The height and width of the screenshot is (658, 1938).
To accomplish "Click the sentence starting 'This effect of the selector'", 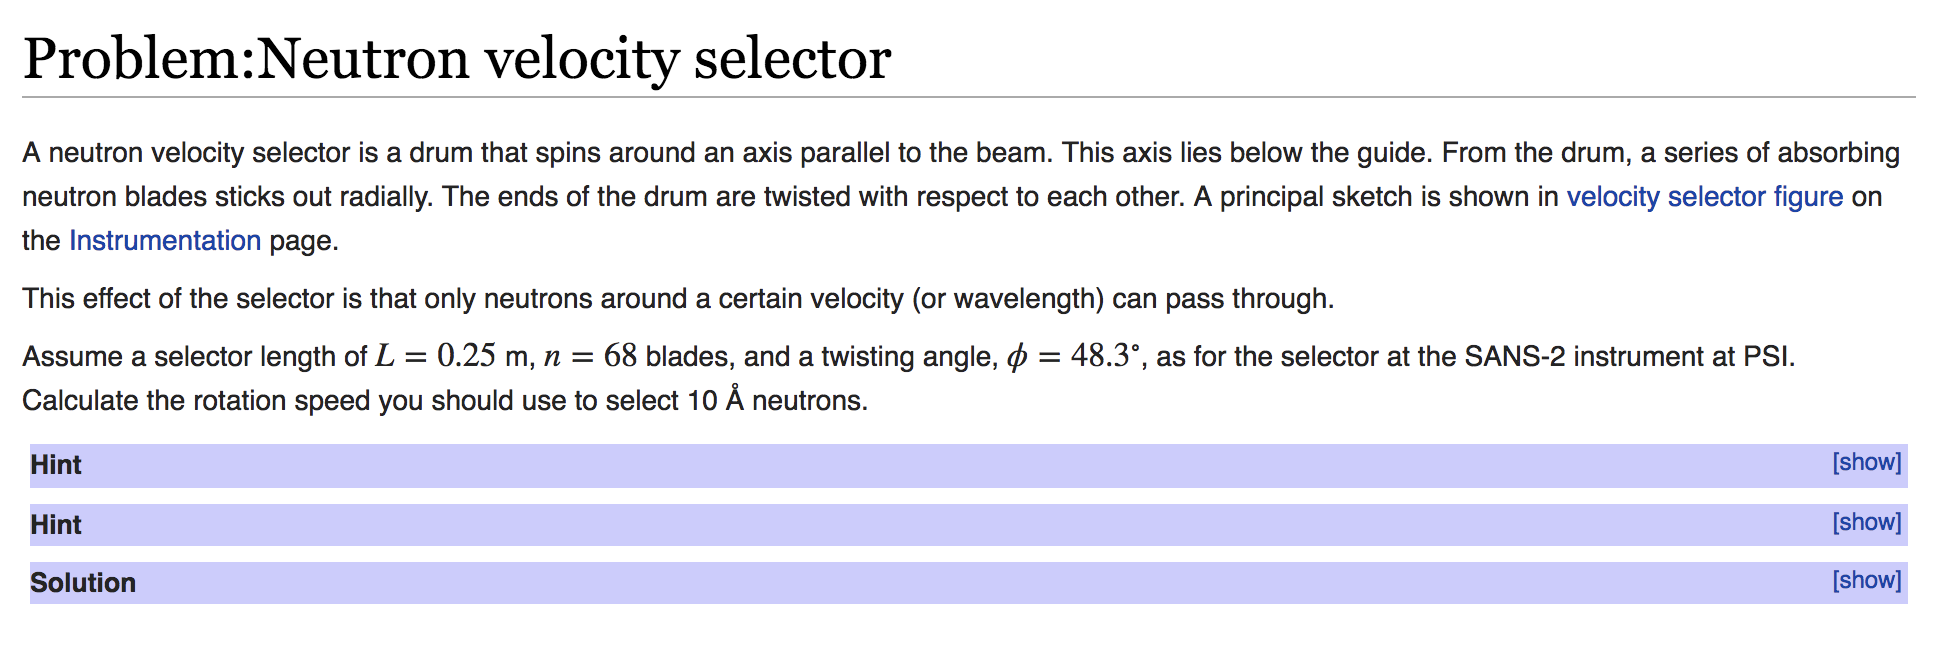I will click(678, 298).
